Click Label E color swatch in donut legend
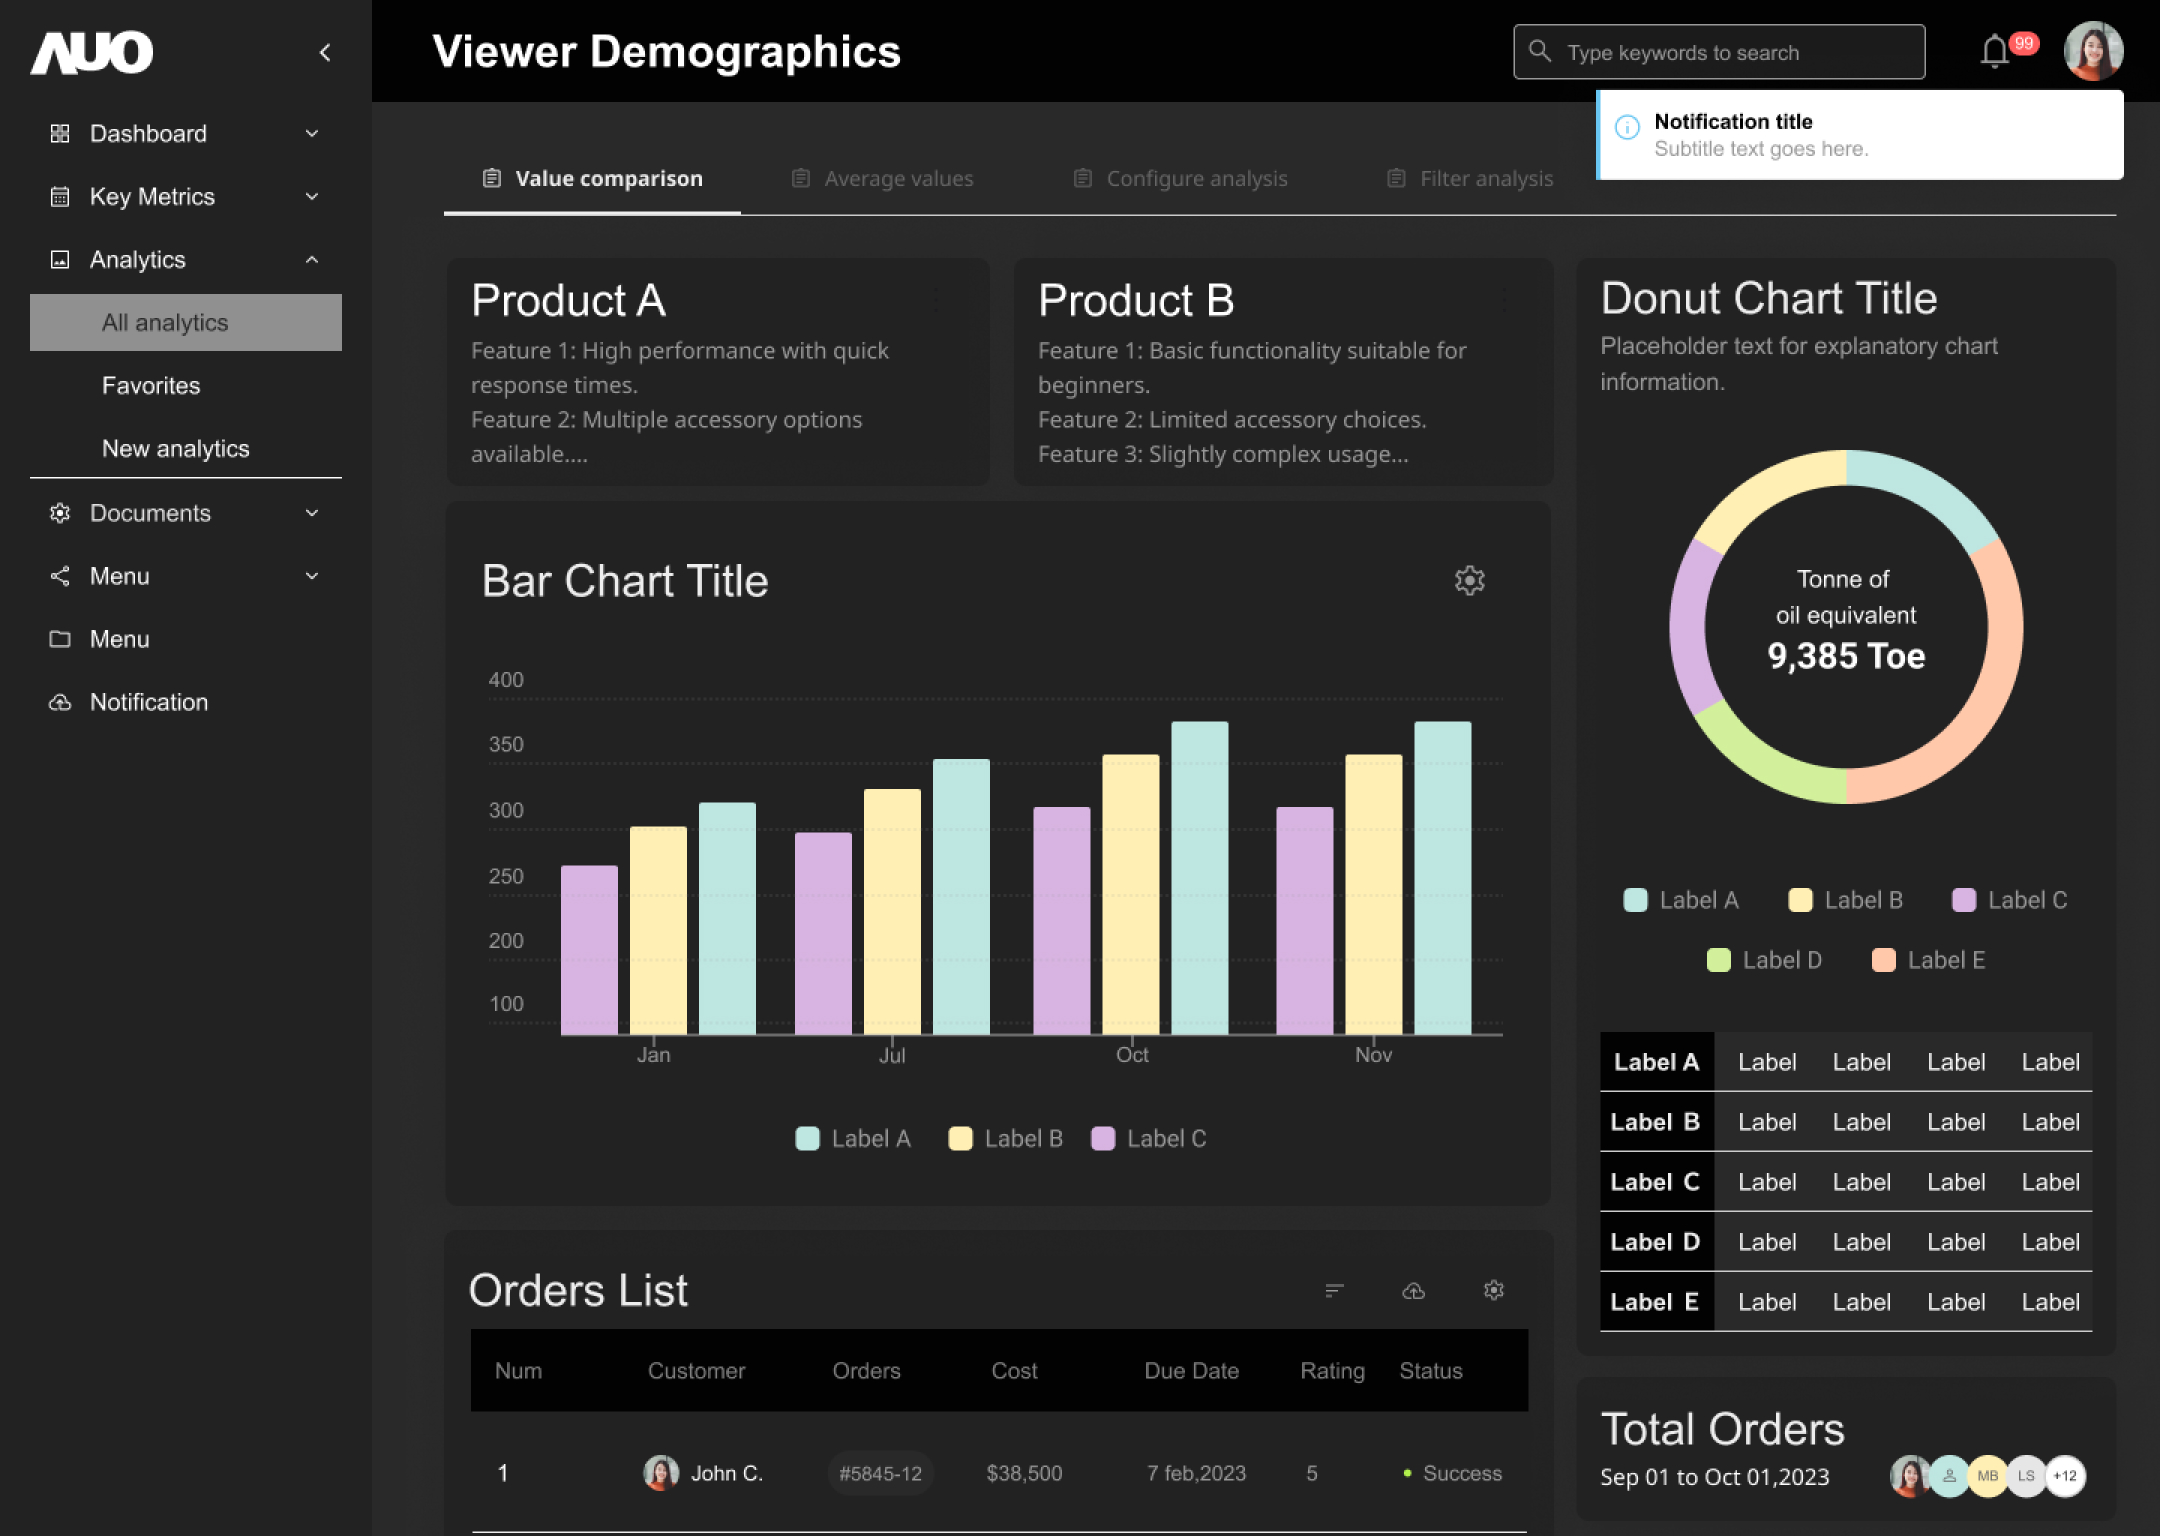This screenshot has width=2160, height=1536. click(x=1883, y=960)
